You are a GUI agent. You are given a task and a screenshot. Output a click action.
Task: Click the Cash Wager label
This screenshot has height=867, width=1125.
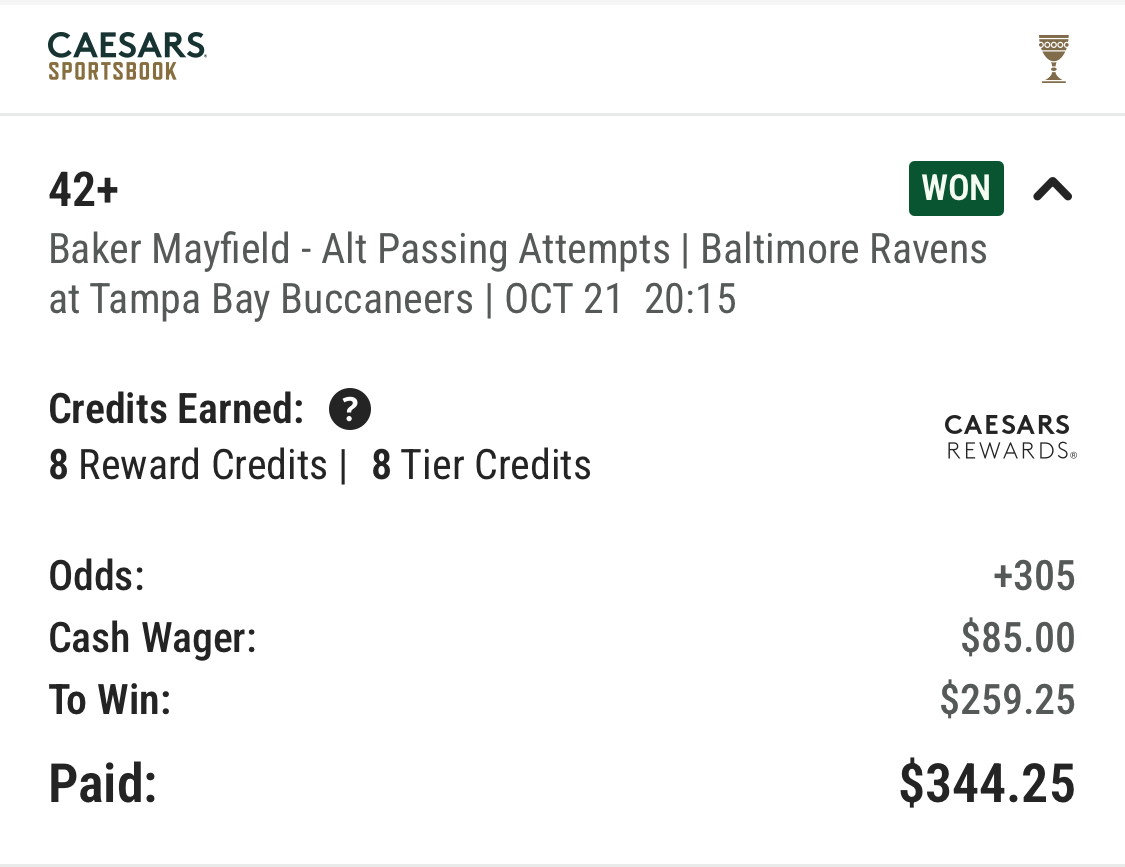pyautogui.click(x=153, y=637)
